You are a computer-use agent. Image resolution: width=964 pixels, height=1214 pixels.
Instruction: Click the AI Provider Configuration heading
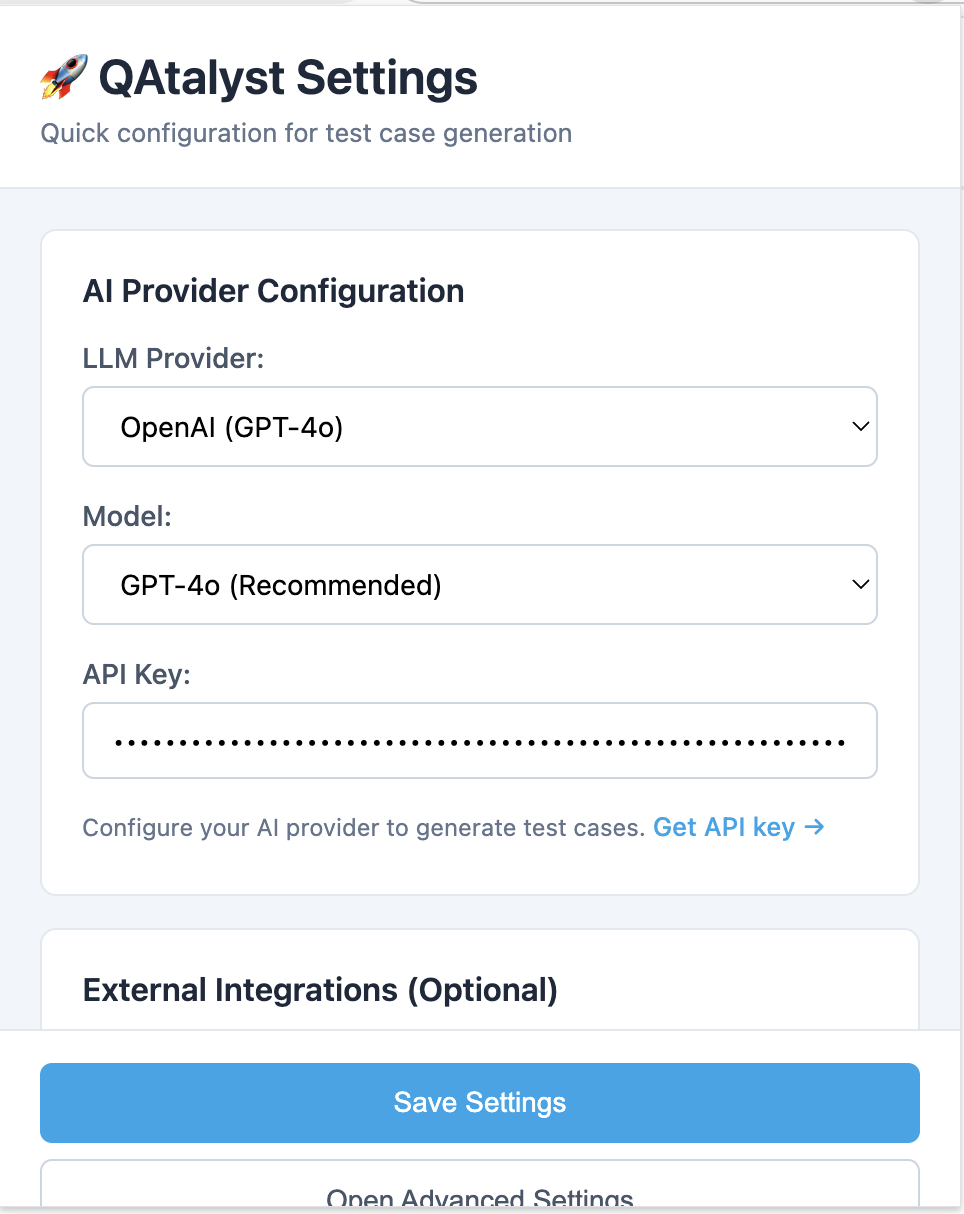[x=274, y=291]
